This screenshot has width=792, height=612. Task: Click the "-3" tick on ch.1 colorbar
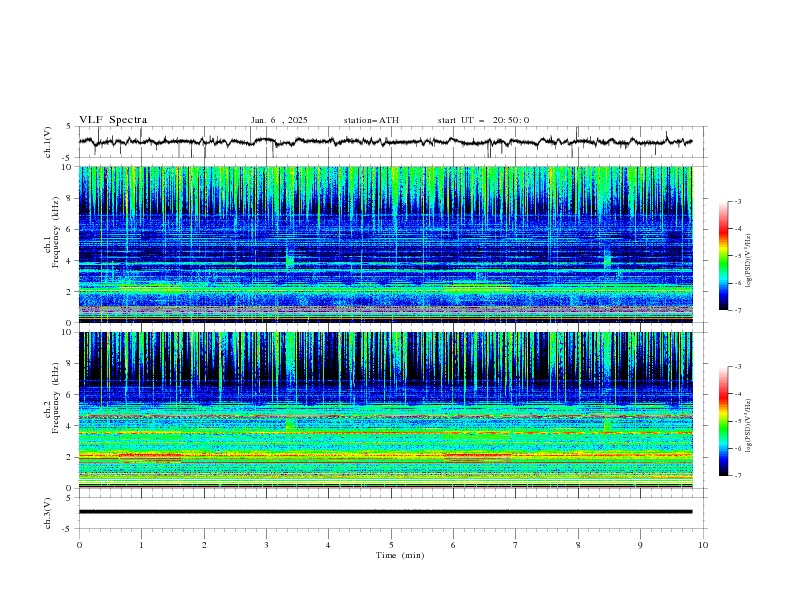click(x=737, y=201)
